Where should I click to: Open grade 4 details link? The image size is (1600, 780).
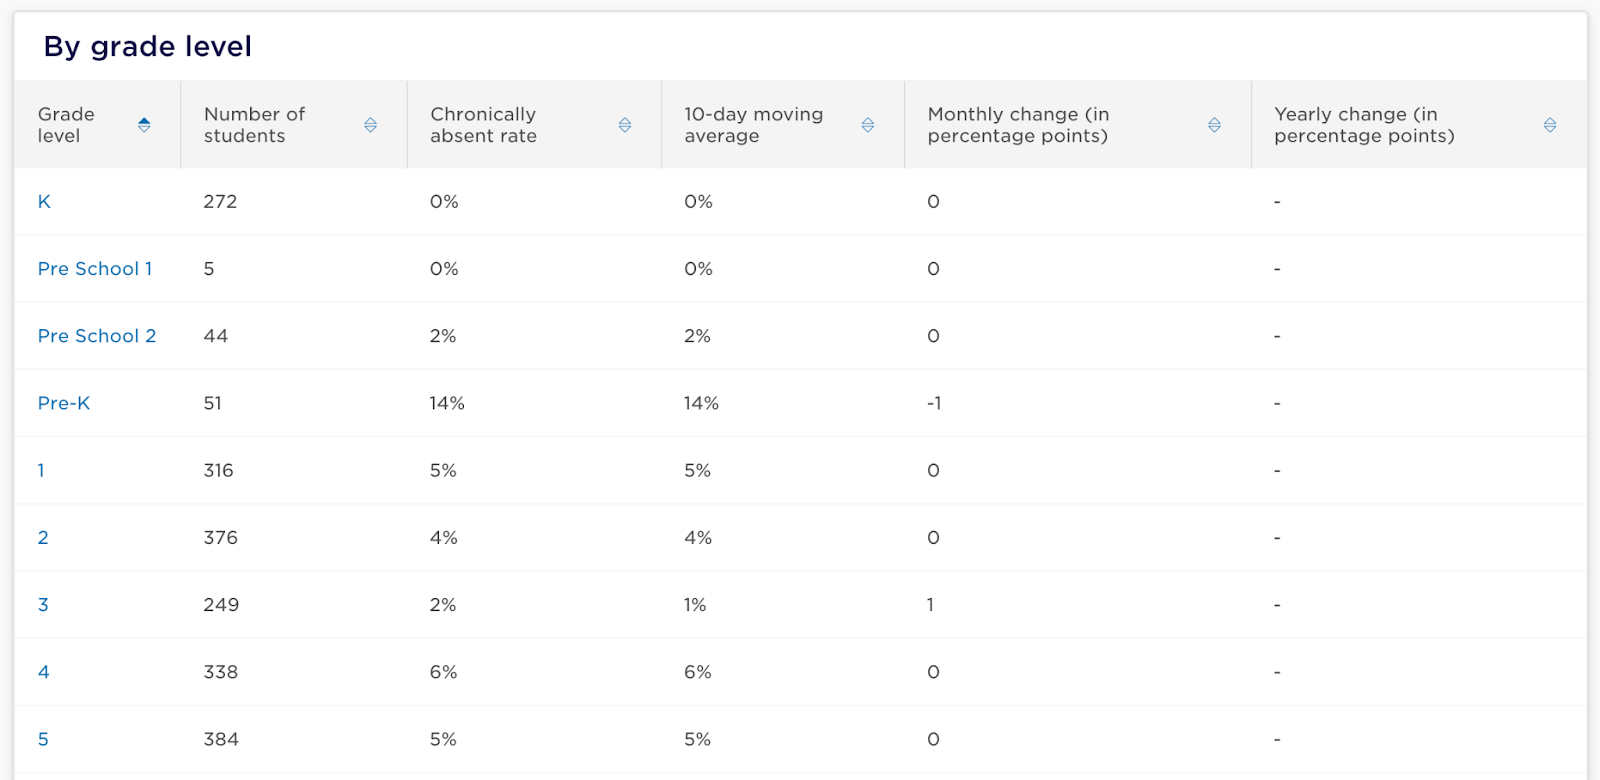click(x=43, y=672)
